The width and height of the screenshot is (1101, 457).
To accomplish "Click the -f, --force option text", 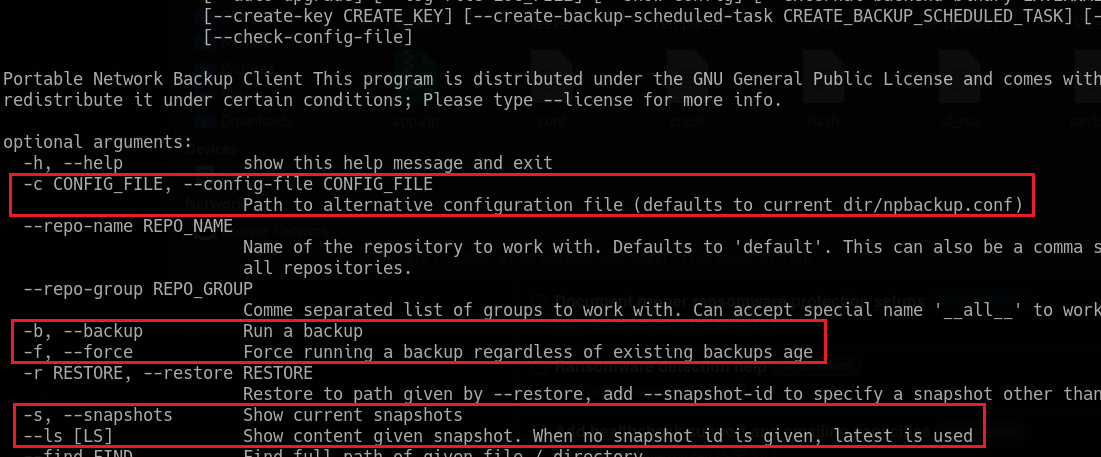I will pos(78,352).
